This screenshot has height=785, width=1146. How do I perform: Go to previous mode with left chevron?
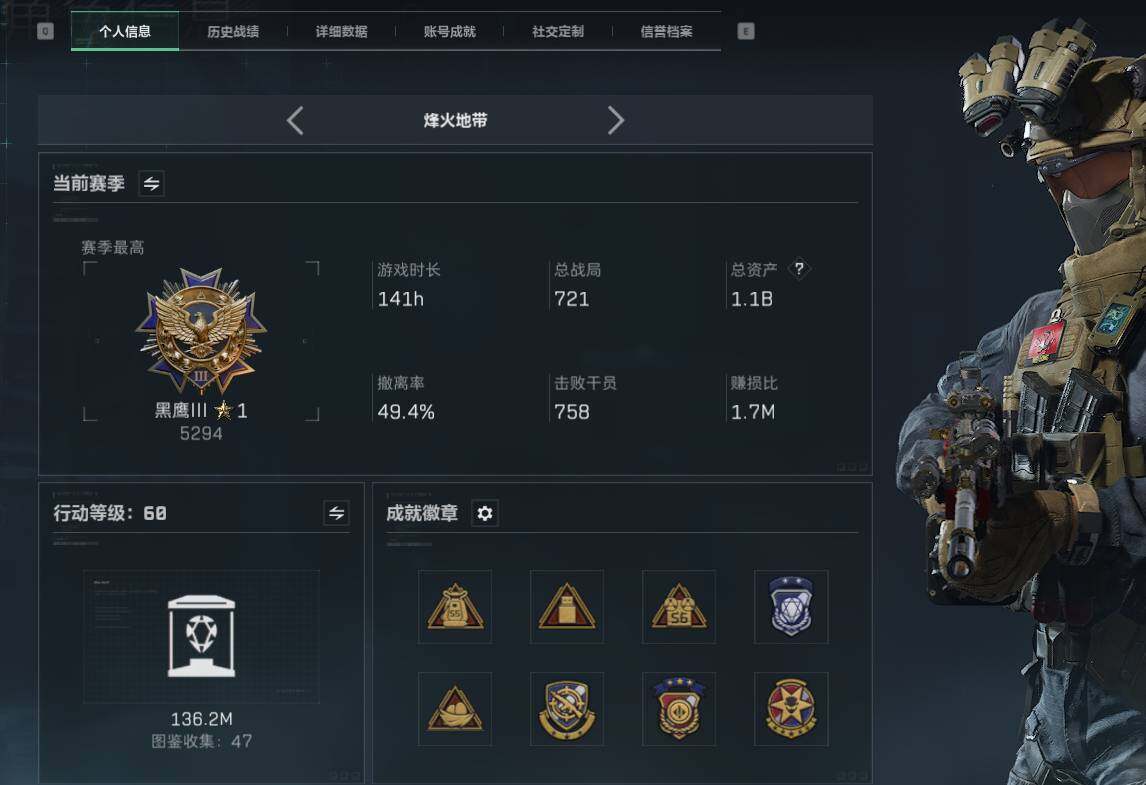click(x=295, y=121)
